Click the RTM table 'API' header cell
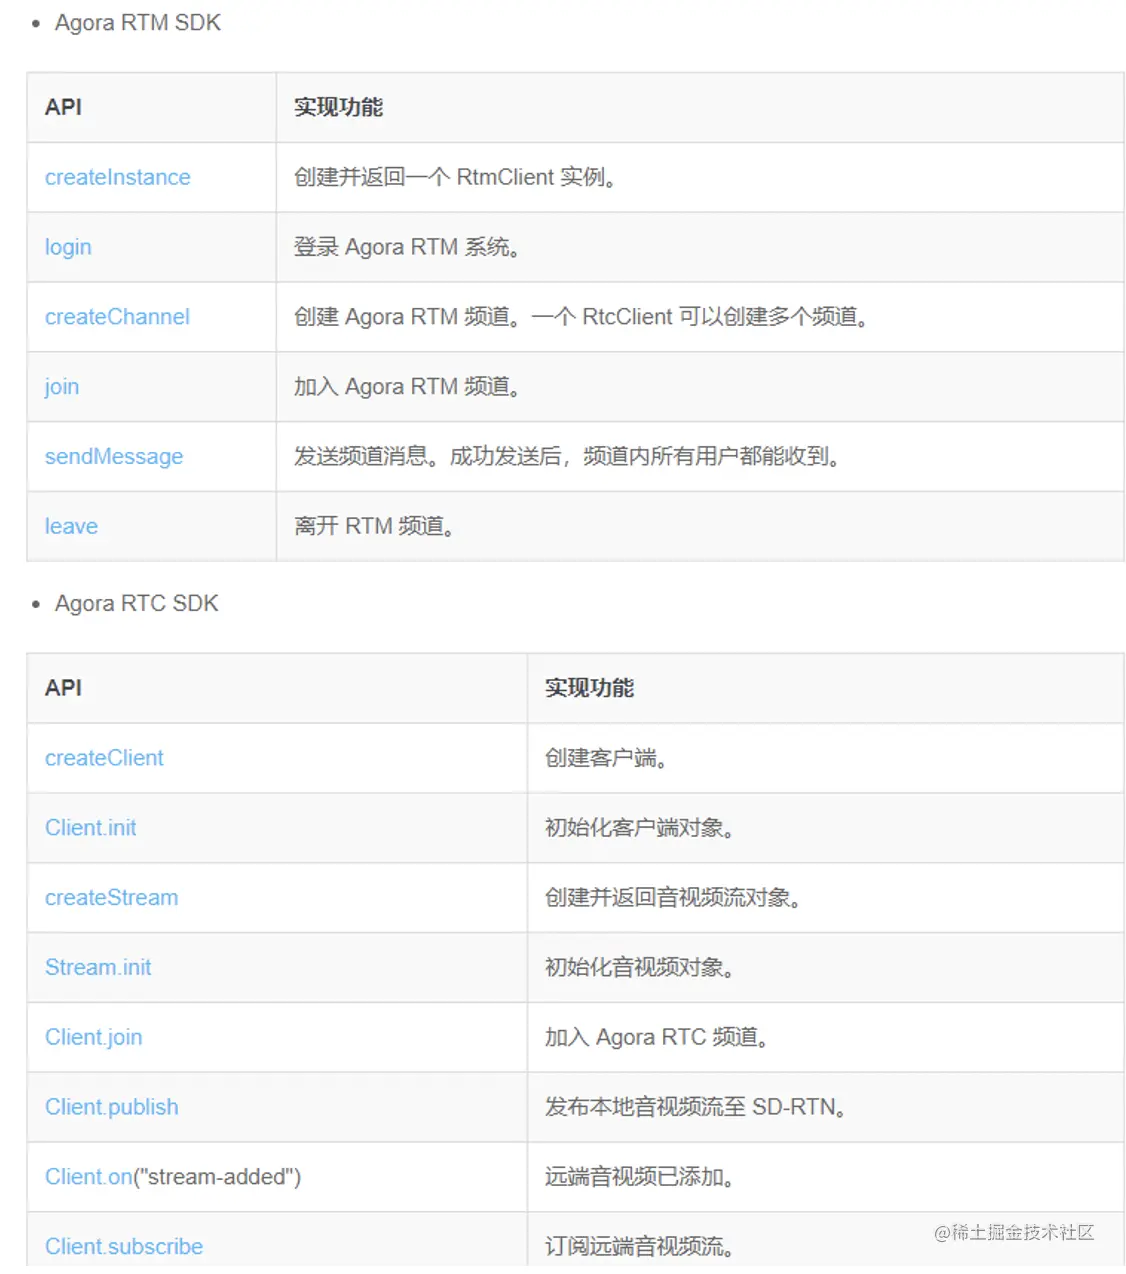The width and height of the screenshot is (1126, 1274). click(151, 107)
